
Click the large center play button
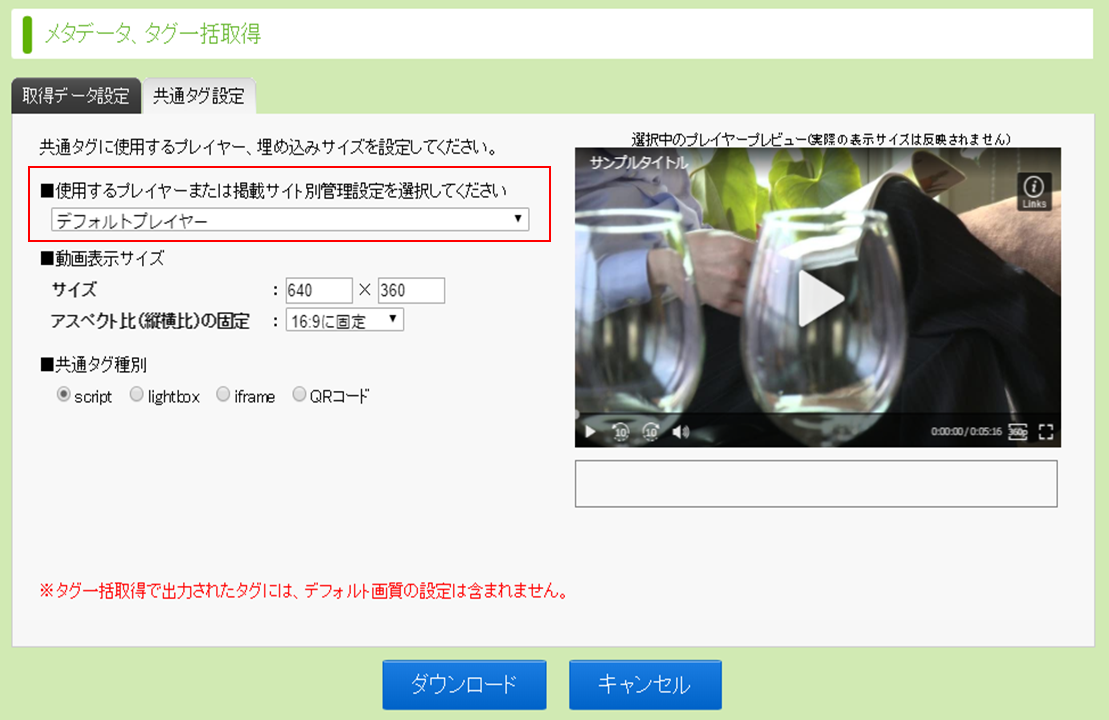pos(820,298)
